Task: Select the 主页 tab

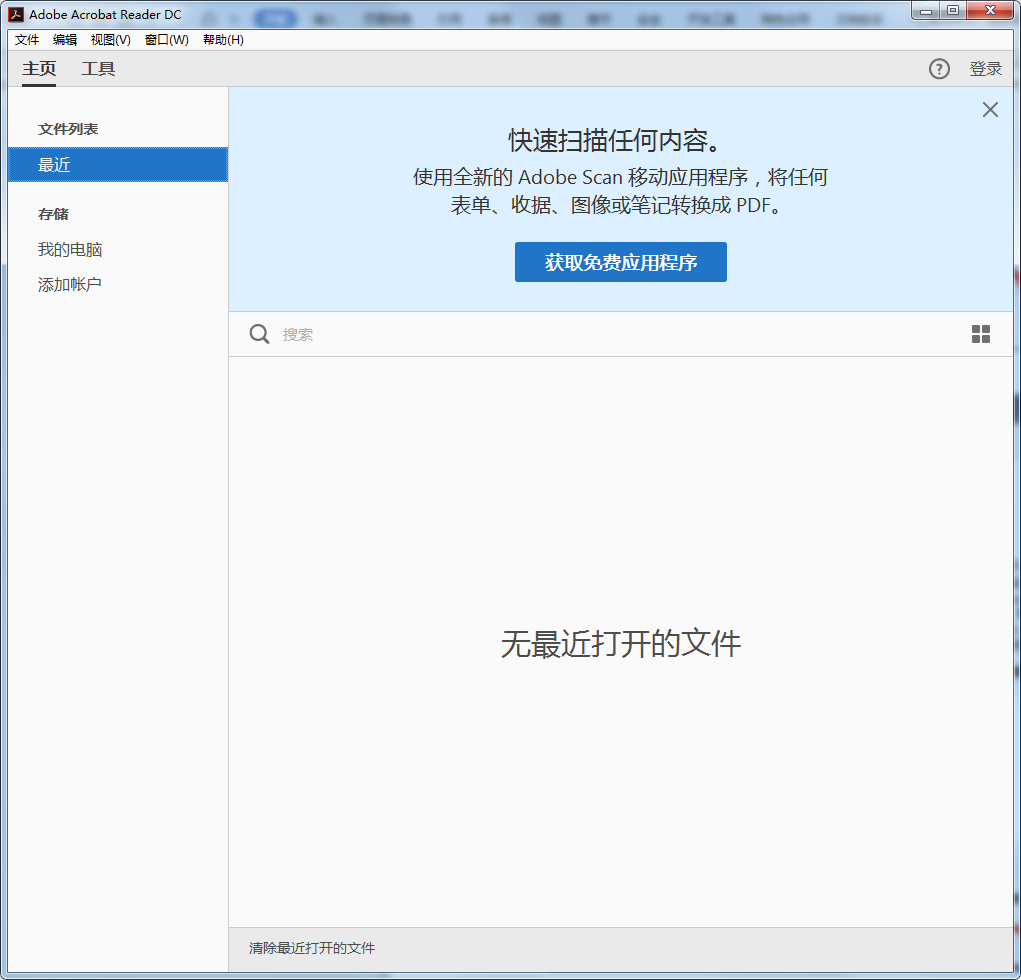Action: [x=39, y=69]
